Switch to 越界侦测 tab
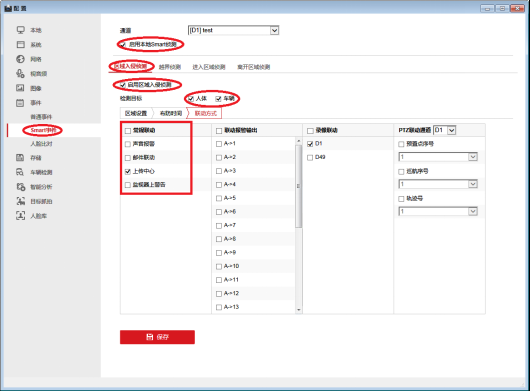Screen dimensions: 530x391 point(170,67)
